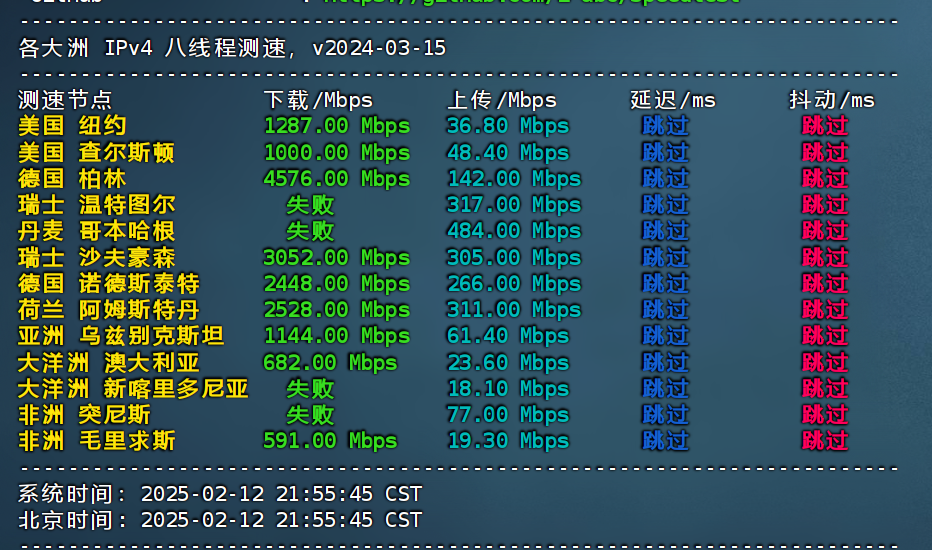
Task: Select the node name '非洲 毛里求斯'
Action: coord(96,441)
